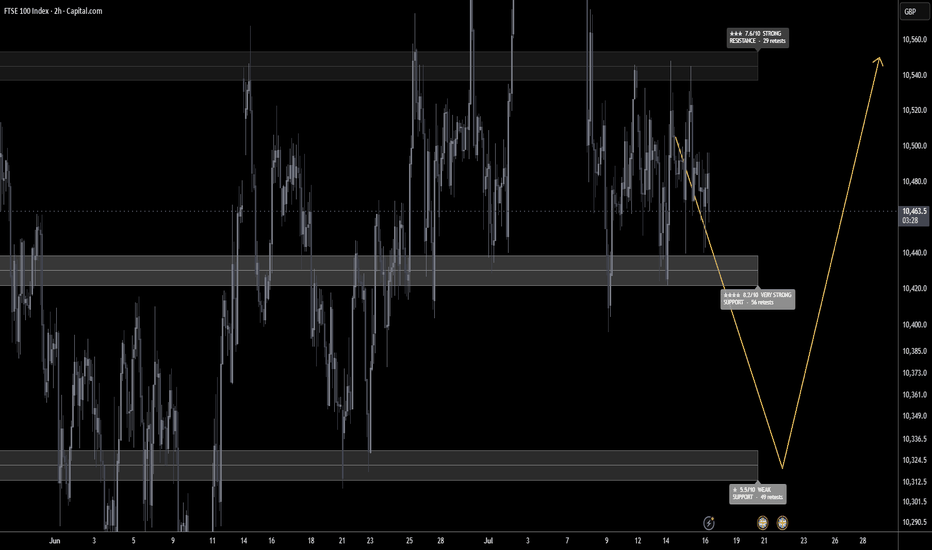Click the 10,400.0 price scale level
Image resolution: width=932 pixels, height=550 pixels.
coord(914,325)
